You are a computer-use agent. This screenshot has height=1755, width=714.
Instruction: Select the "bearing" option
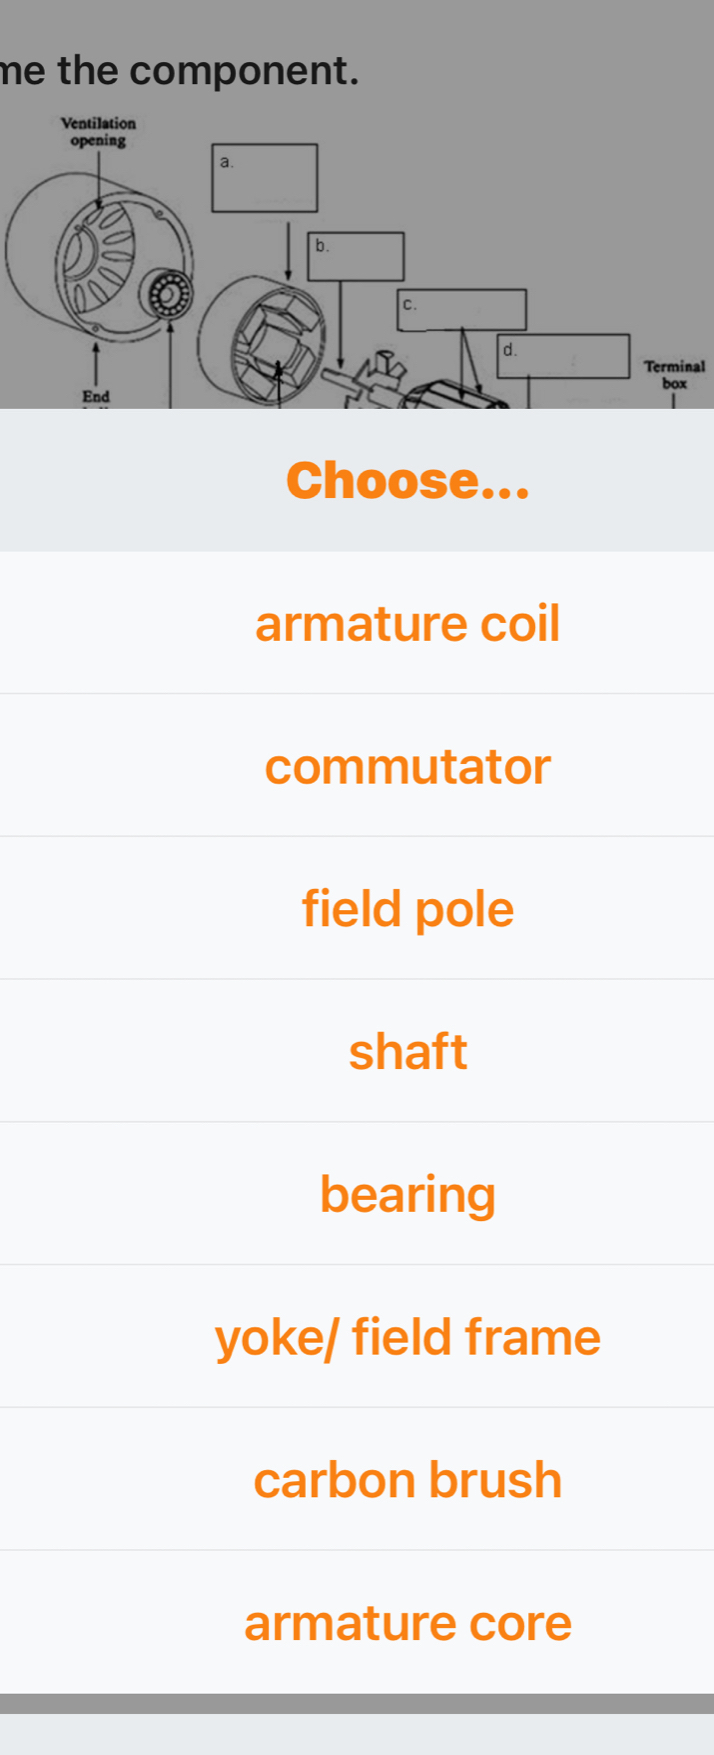(x=407, y=1194)
